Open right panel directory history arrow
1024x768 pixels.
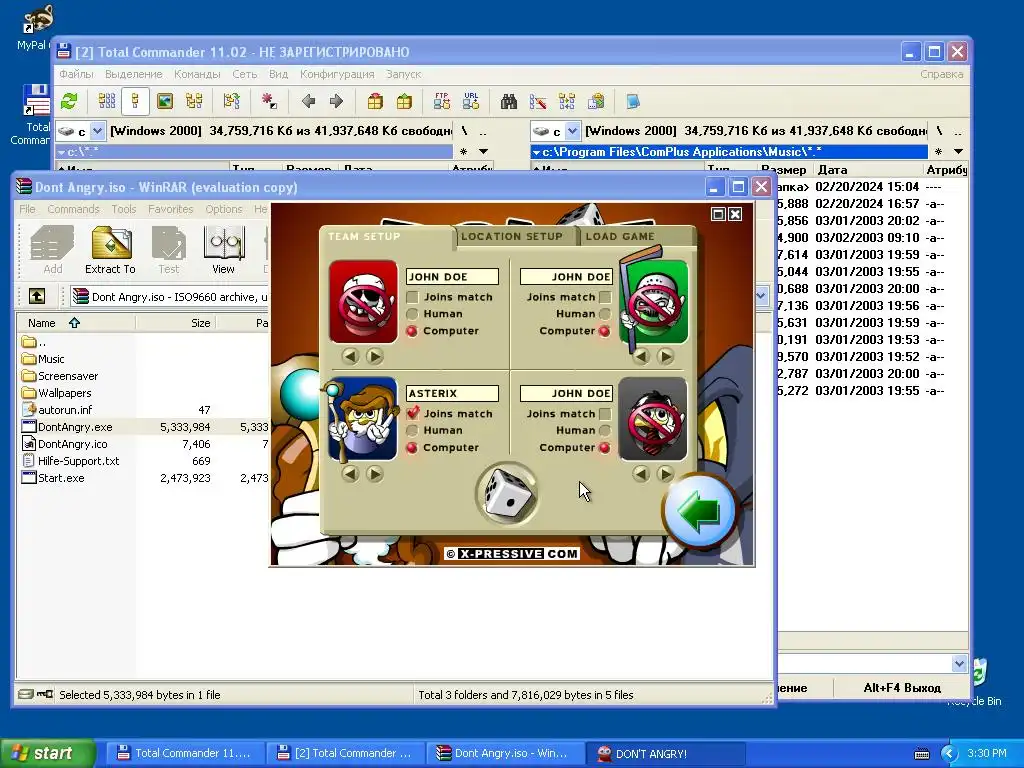tap(958, 152)
